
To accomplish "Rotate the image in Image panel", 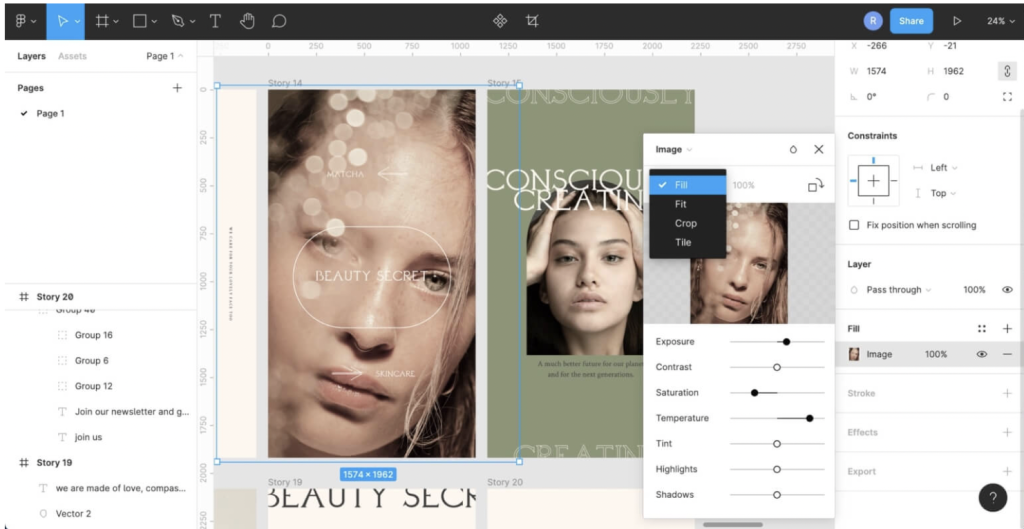I will [x=816, y=185].
